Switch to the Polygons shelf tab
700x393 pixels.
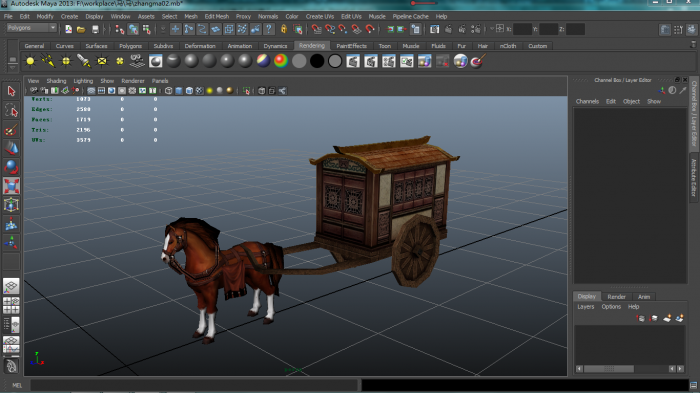tap(130, 46)
